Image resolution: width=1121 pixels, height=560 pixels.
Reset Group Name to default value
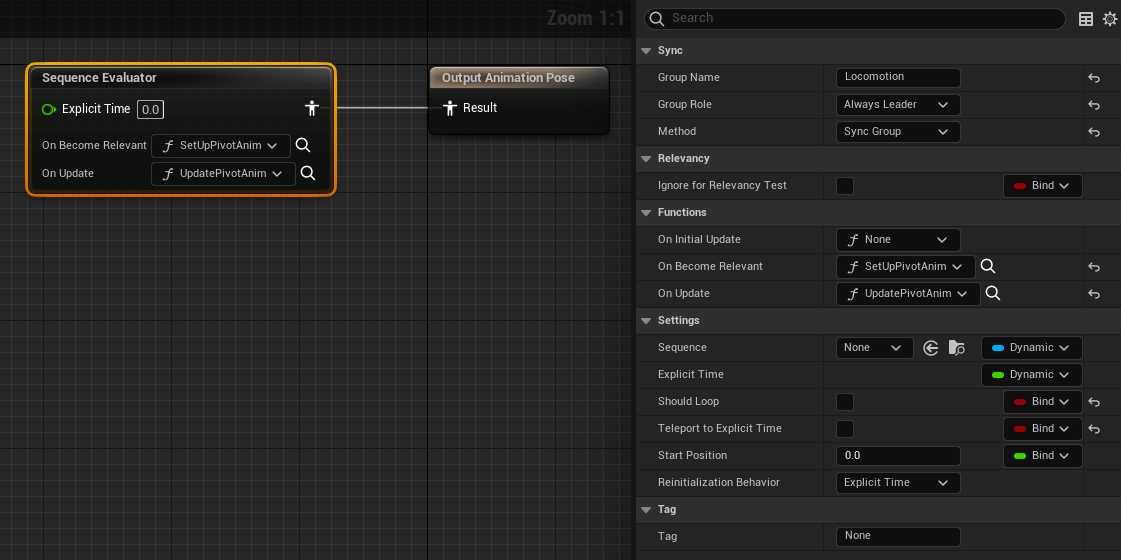pos(1094,78)
